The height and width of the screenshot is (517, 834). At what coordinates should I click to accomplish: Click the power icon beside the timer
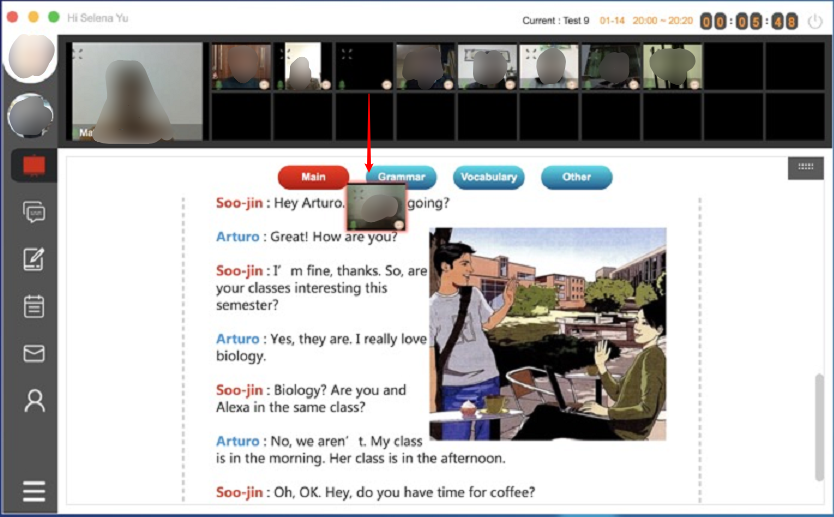[815, 22]
